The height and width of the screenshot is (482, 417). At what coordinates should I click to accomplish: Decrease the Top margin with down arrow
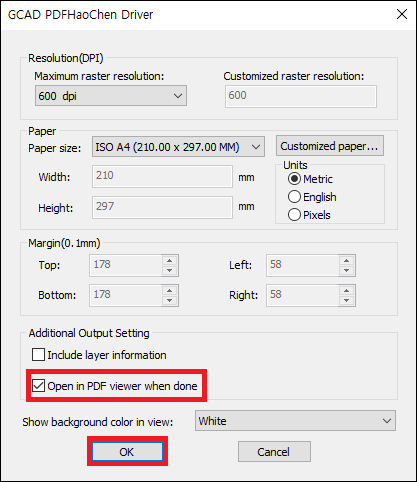click(170, 270)
